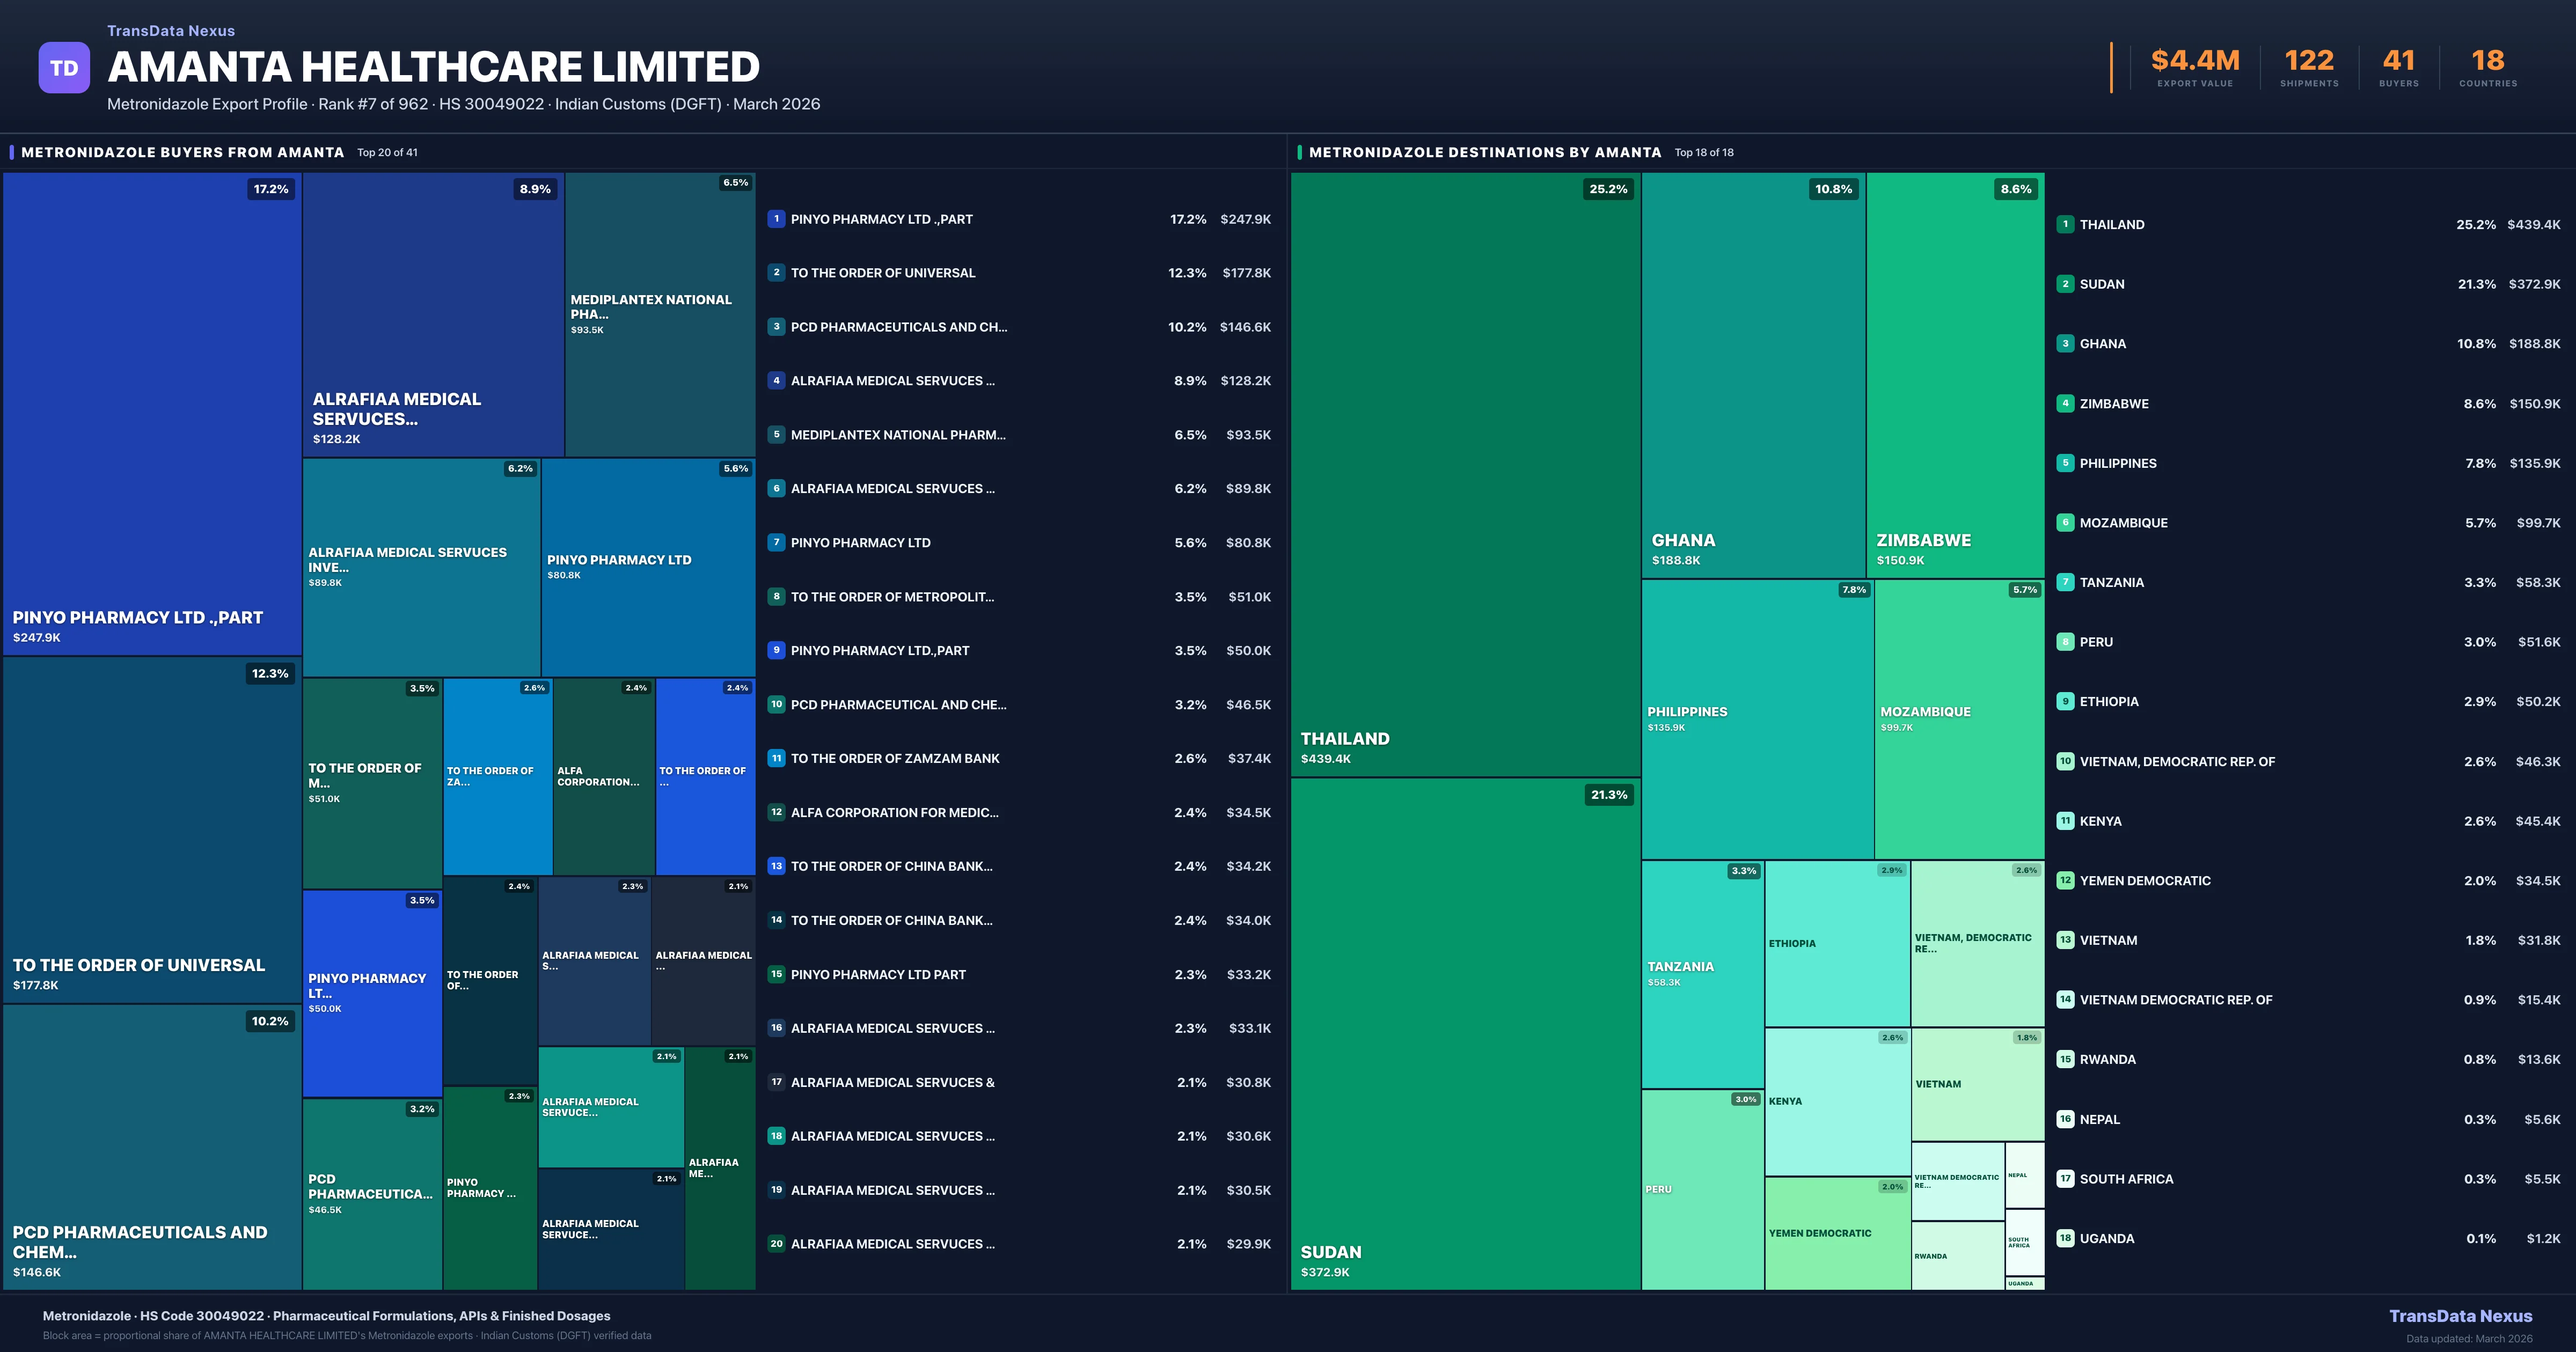Click rank badge 1 beside Pinyo Pharmacy
Viewport: 2576px width, 1352px height.
click(x=776, y=219)
